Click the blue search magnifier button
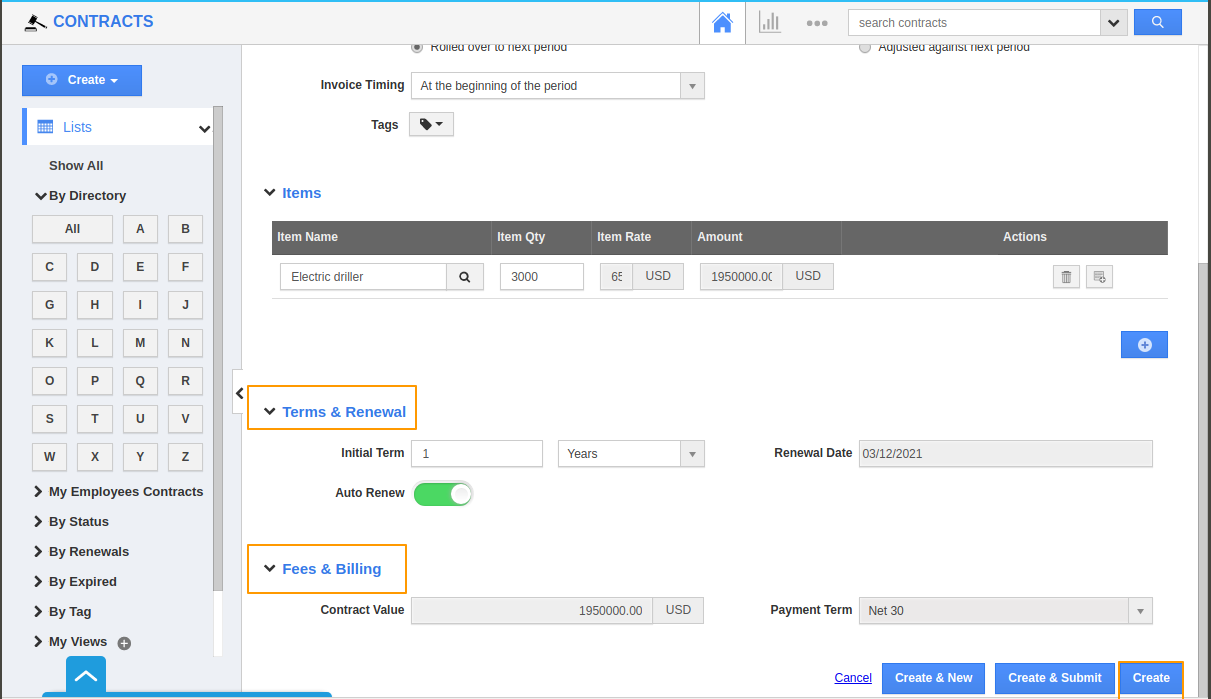Image resolution: width=1211 pixels, height=699 pixels. [1158, 22]
